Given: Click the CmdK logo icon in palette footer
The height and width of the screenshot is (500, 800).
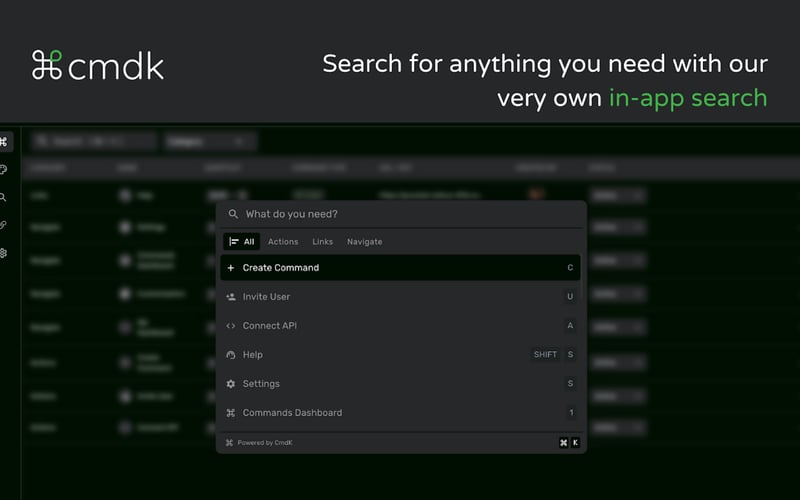Looking at the screenshot, I should click(x=229, y=443).
